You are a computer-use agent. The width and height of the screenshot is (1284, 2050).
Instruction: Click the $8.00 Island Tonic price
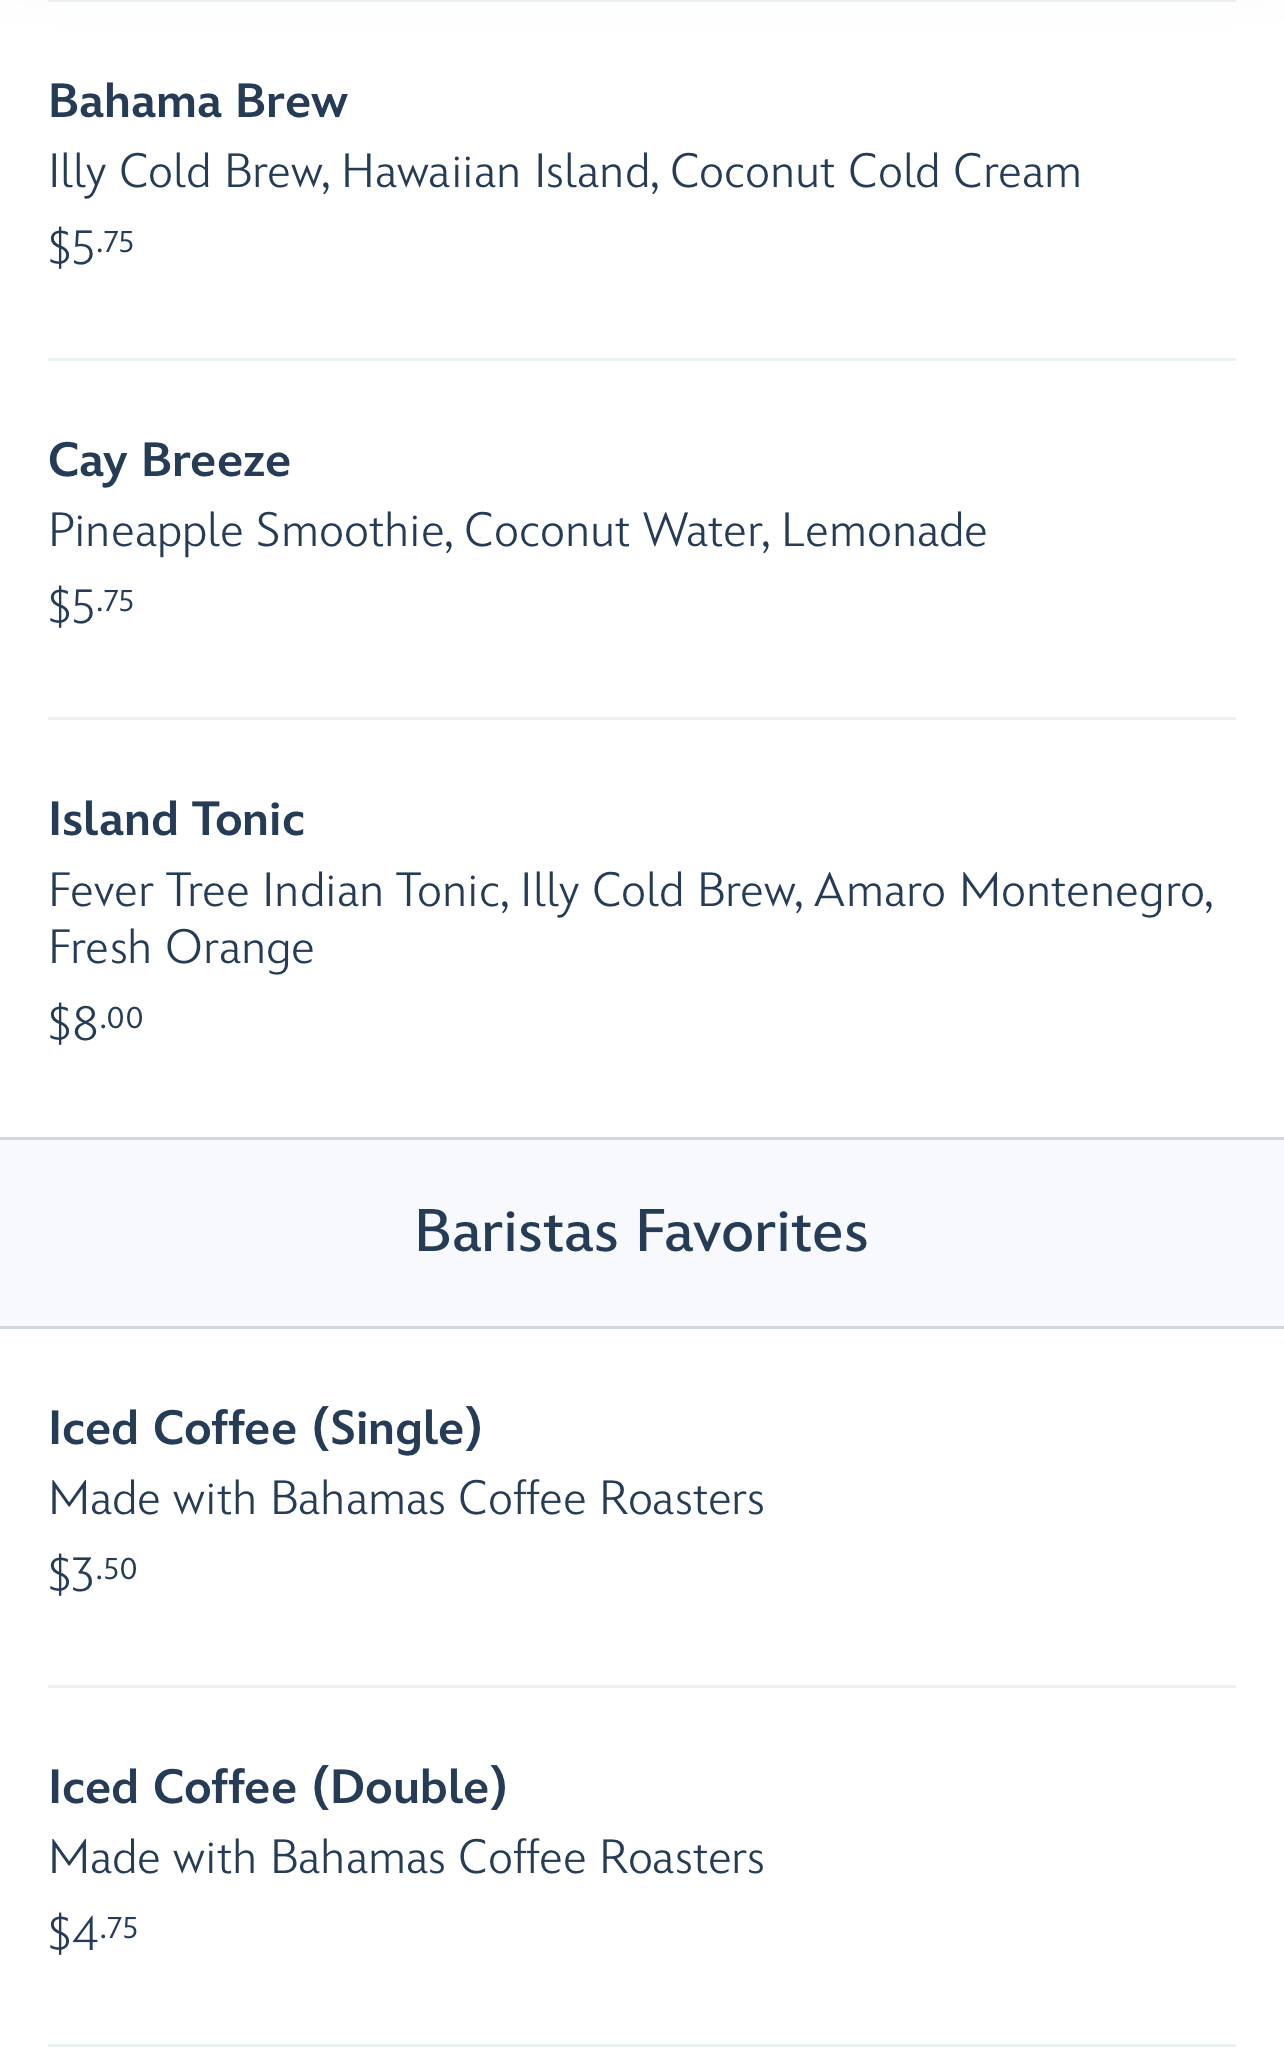[96, 1022]
